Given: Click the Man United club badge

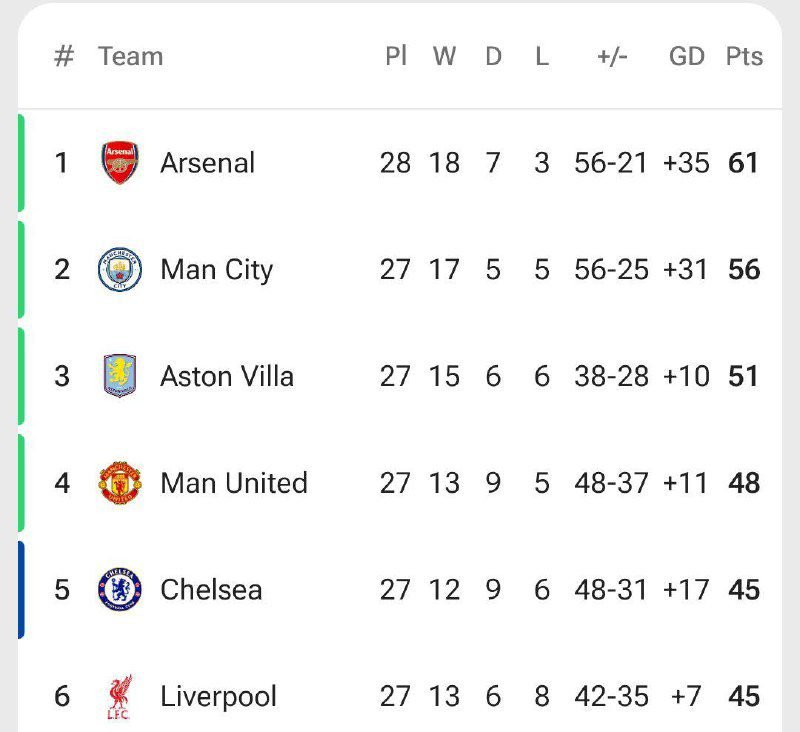Looking at the screenshot, I should pyautogui.click(x=120, y=483).
